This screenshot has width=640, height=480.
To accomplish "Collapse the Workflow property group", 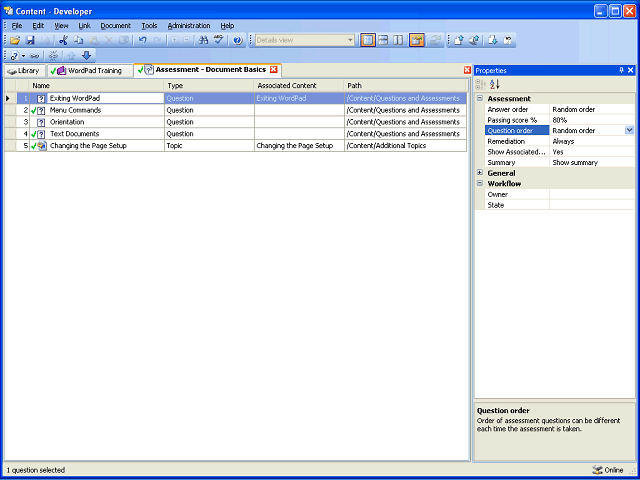I will coord(480,183).
